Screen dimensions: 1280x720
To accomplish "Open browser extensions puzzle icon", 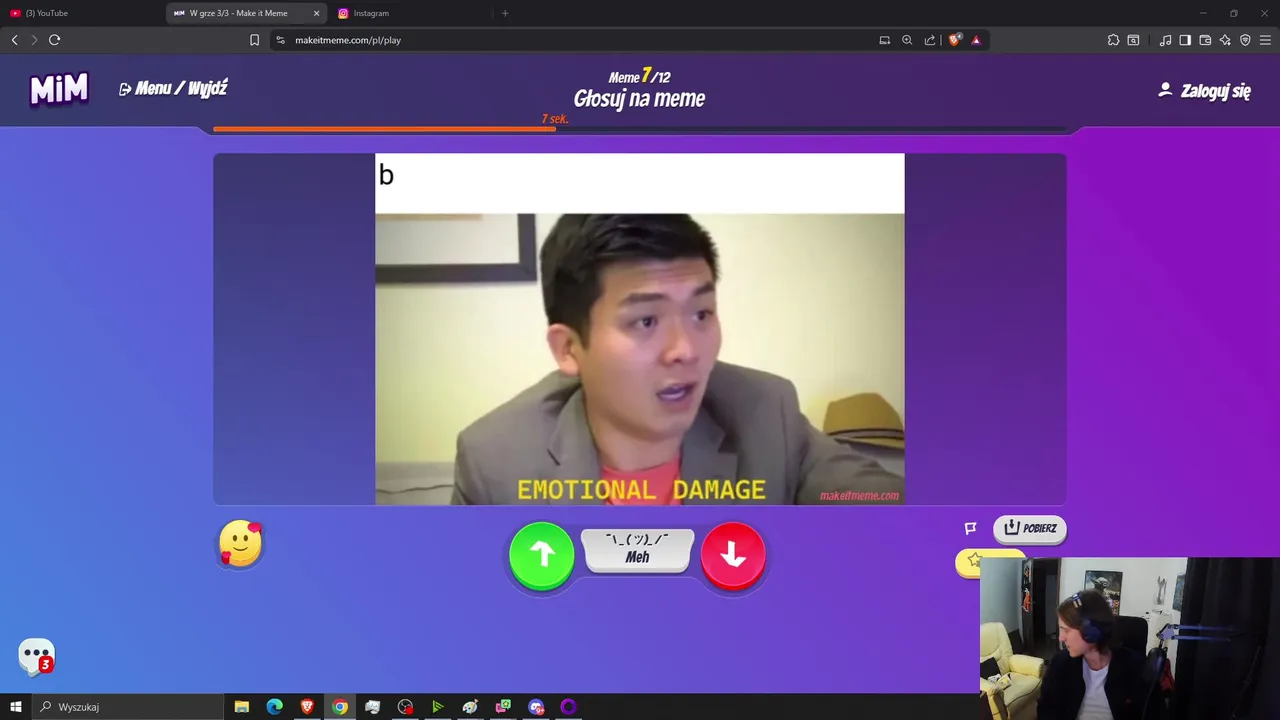I will click(x=1113, y=40).
